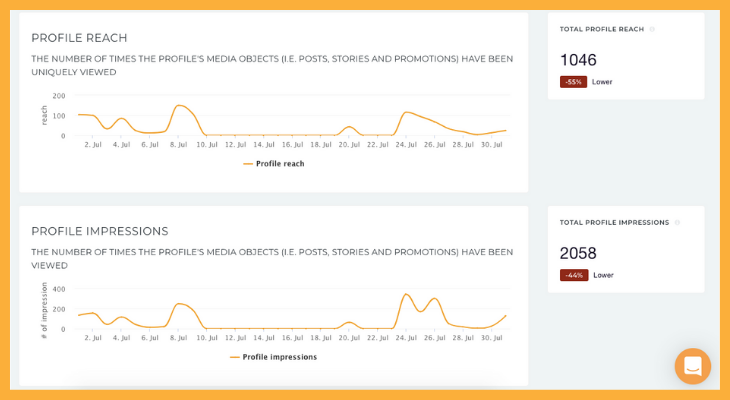This screenshot has height=400, width=730.
Task: Click the 26. Jul peak on impressions chart
Action: 434,298
